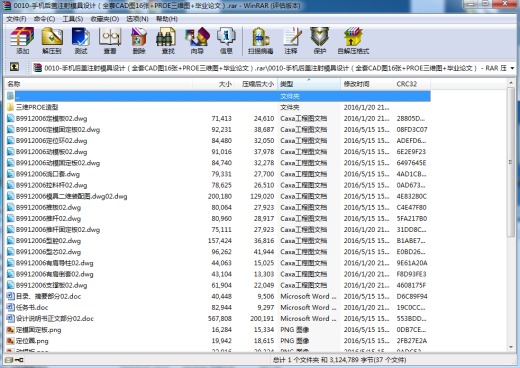520x368 pixels.
Task: Click the WinRAR icon in title bar
Action: [x=7, y=6]
